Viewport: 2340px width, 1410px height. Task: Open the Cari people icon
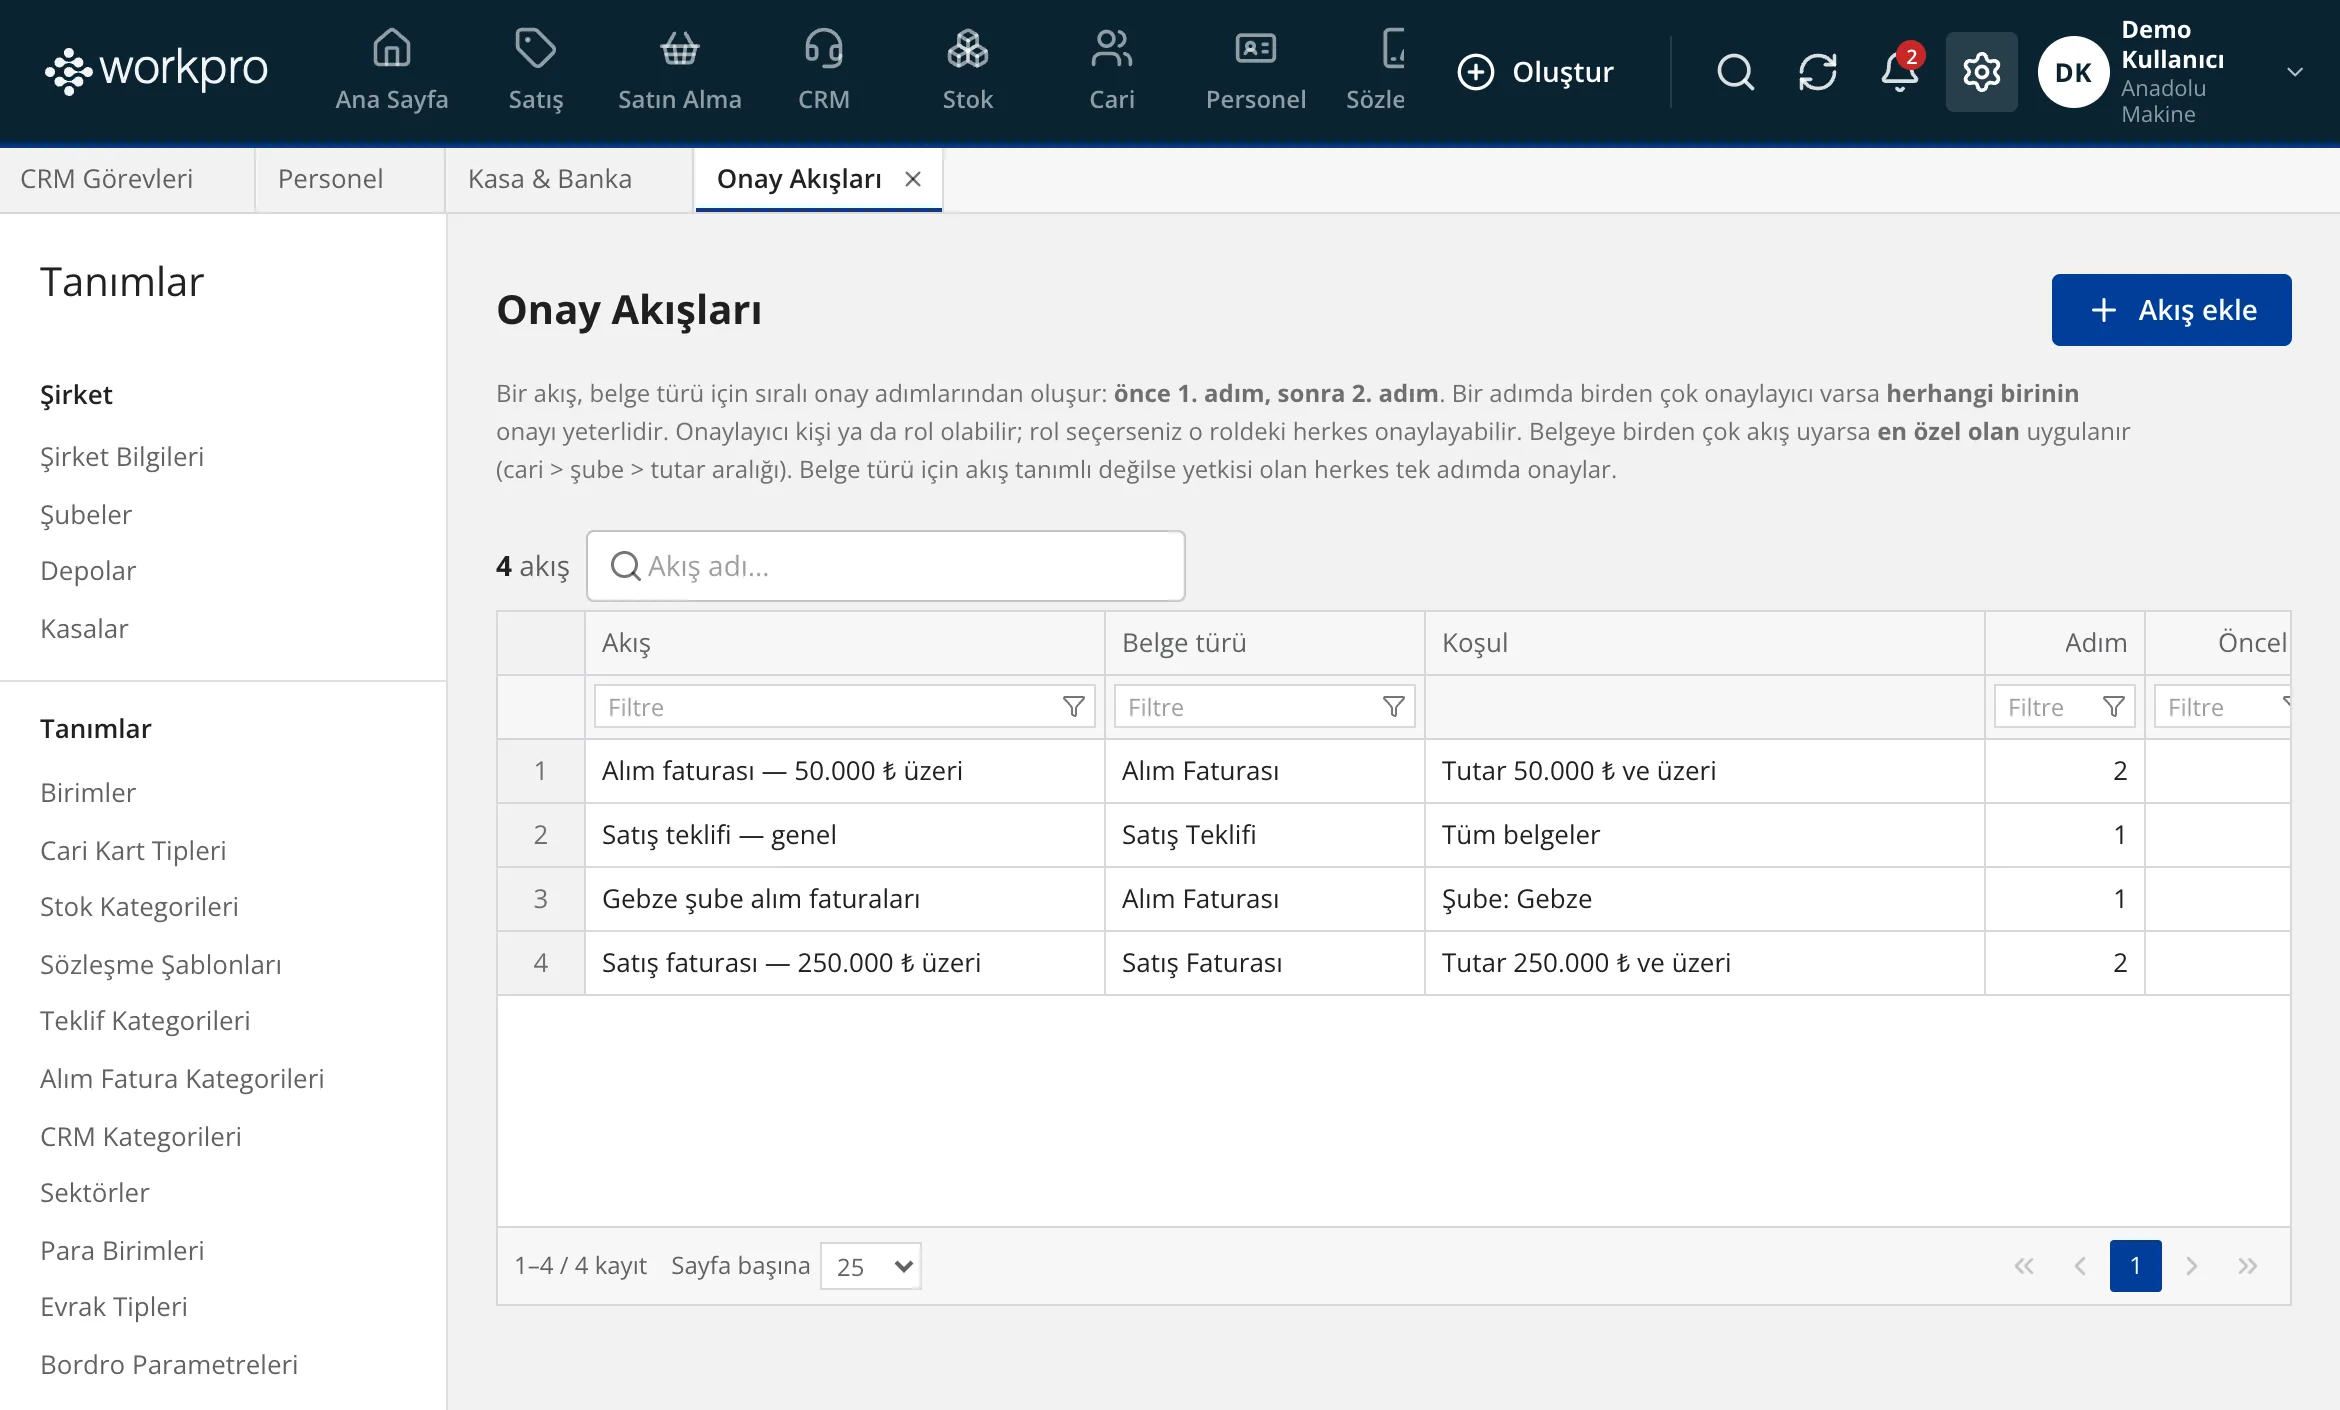[1111, 48]
